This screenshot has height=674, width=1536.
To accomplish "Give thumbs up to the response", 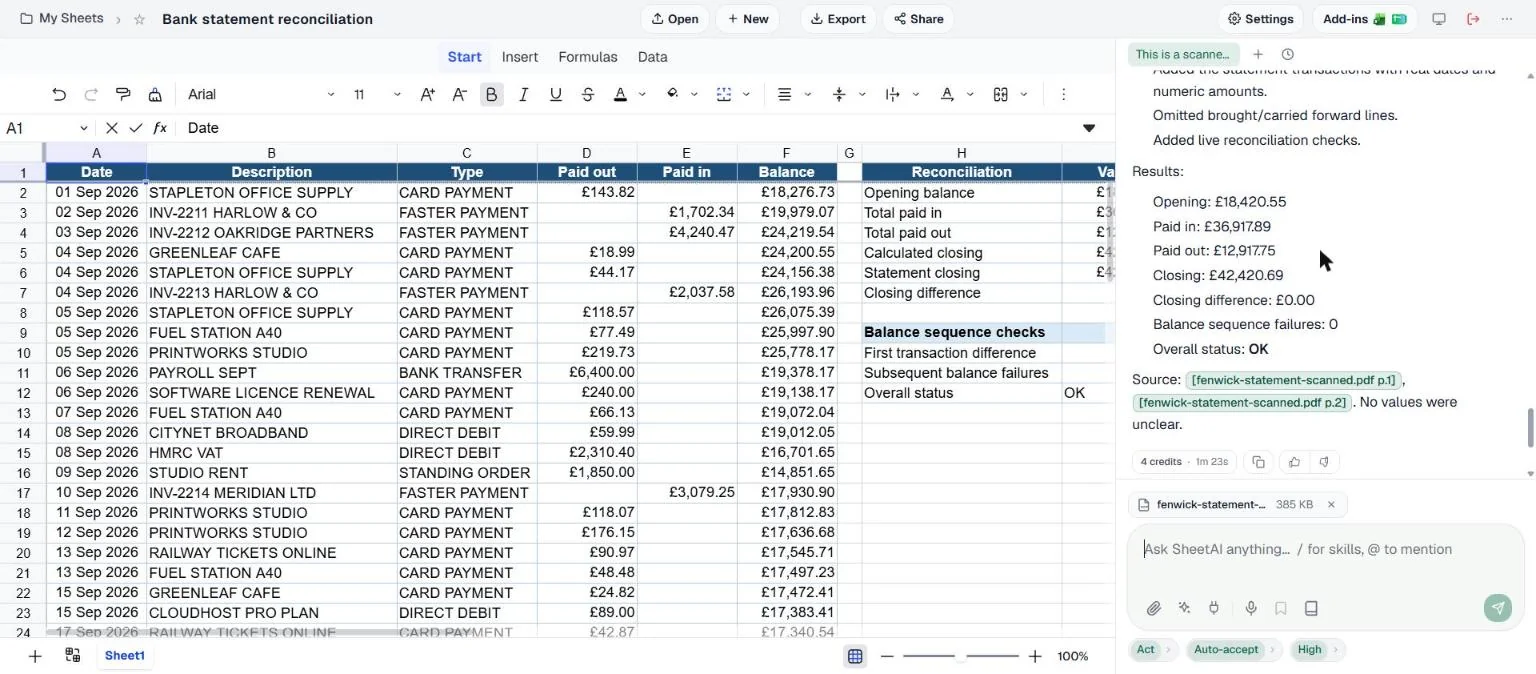I will 1294,462.
